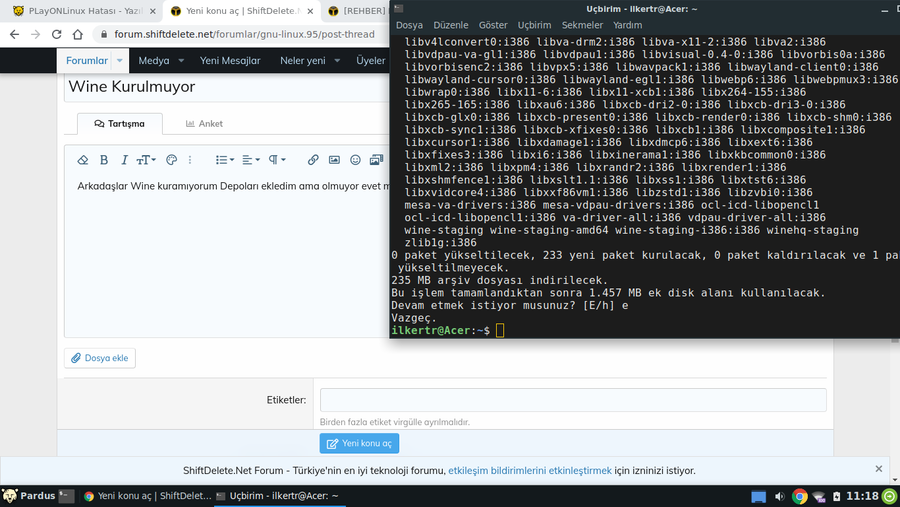Click the insert image icon in editor
The width and height of the screenshot is (900, 507).
[x=334, y=160]
